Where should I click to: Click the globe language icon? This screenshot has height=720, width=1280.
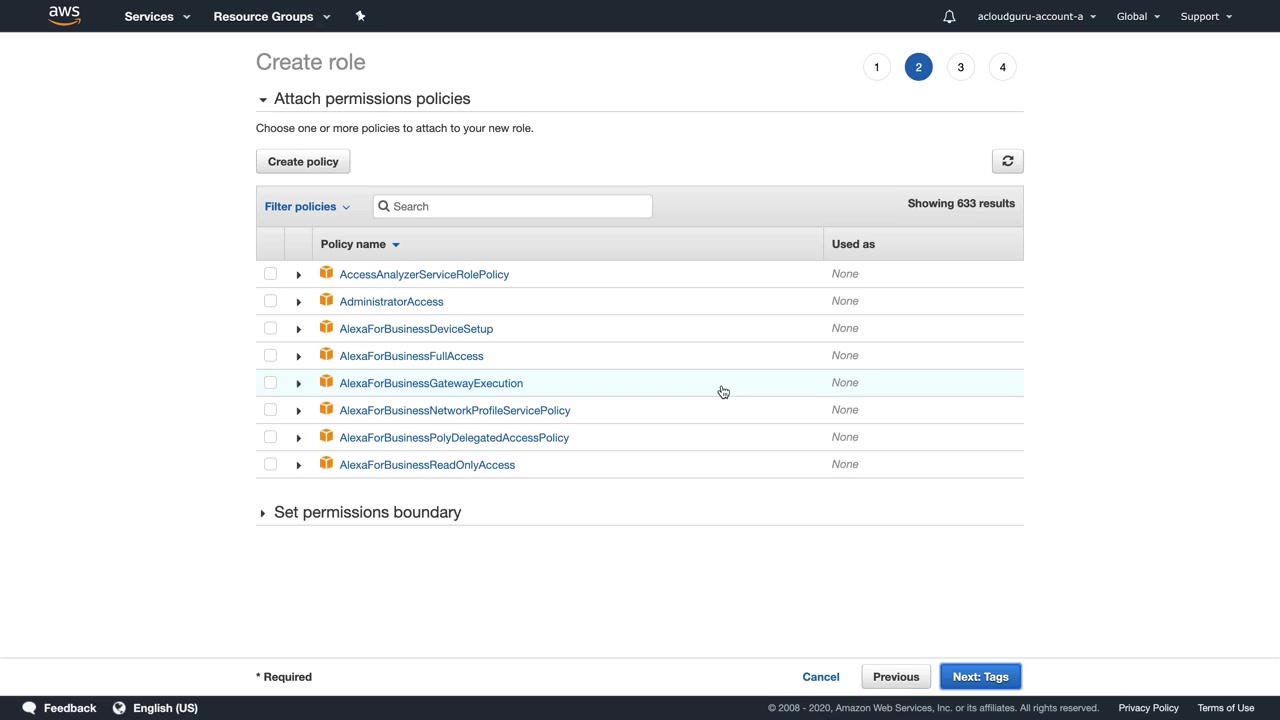tap(119, 708)
